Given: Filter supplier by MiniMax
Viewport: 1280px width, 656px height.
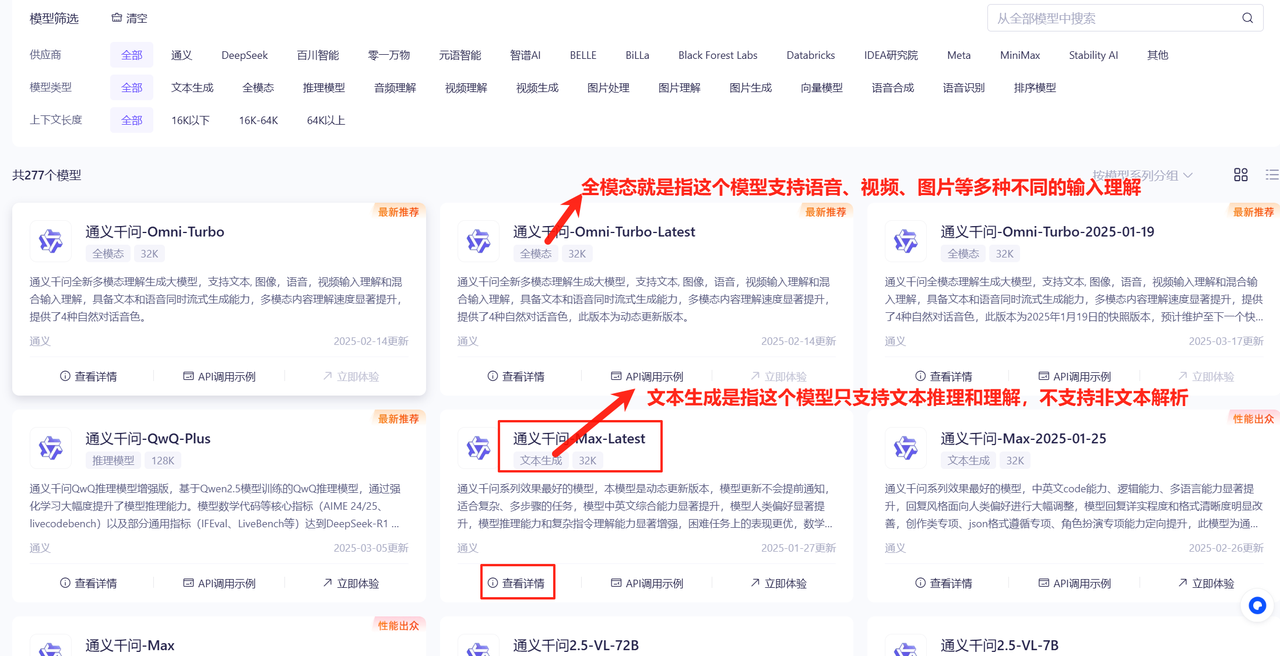Looking at the screenshot, I should click(1020, 55).
